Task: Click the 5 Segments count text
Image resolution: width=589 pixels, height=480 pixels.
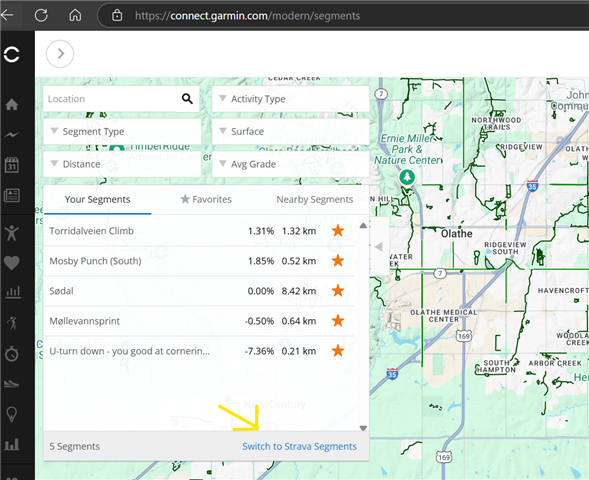Action: [x=74, y=447]
